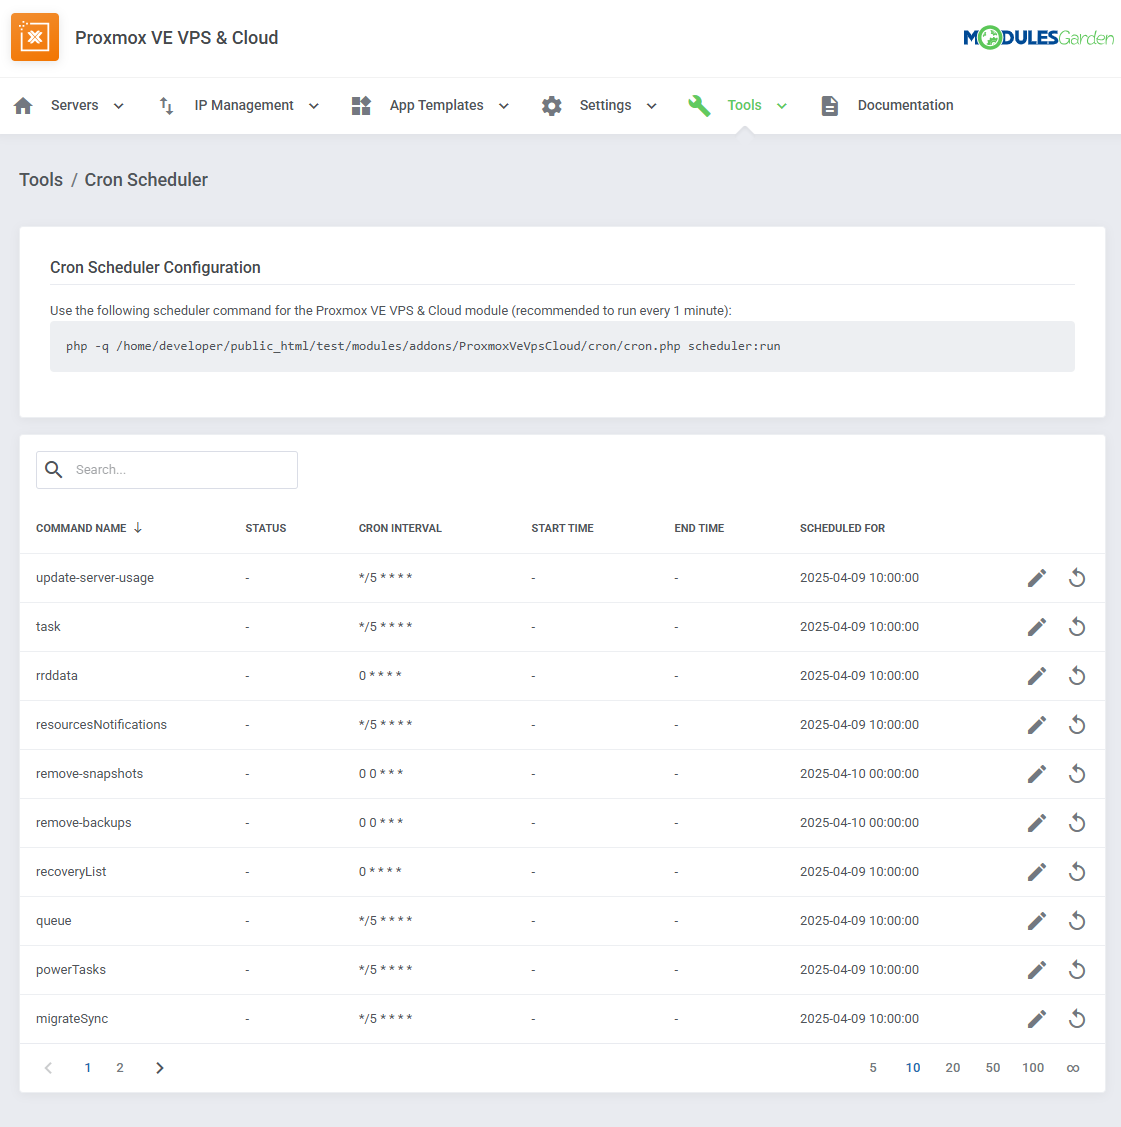1121x1127 pixels.
Task: Reset the resourcesNotifications schedule
Action: click(x=1076, y=724)
